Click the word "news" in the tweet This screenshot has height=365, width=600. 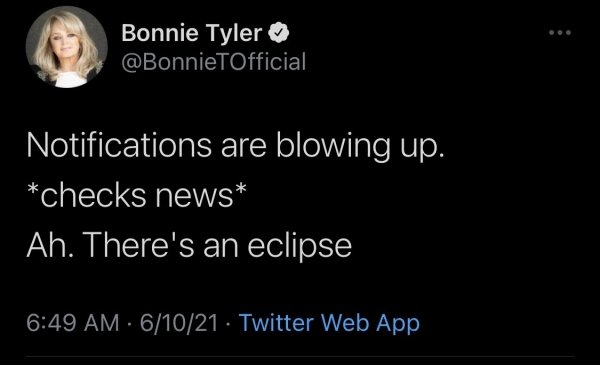(194, 198)
